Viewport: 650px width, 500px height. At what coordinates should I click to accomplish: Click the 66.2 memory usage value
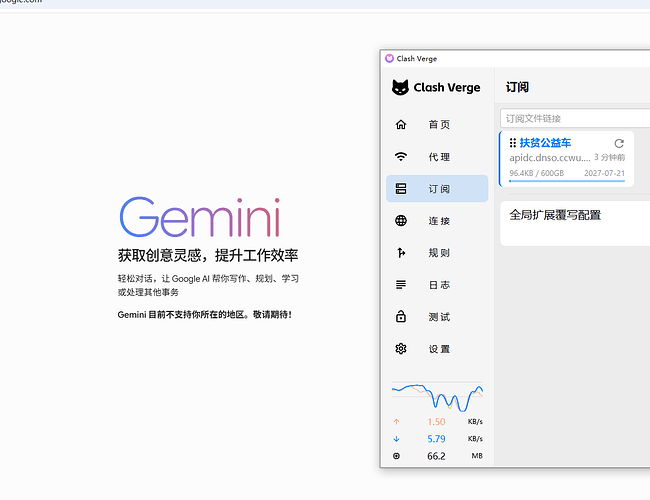coord(436,456)
